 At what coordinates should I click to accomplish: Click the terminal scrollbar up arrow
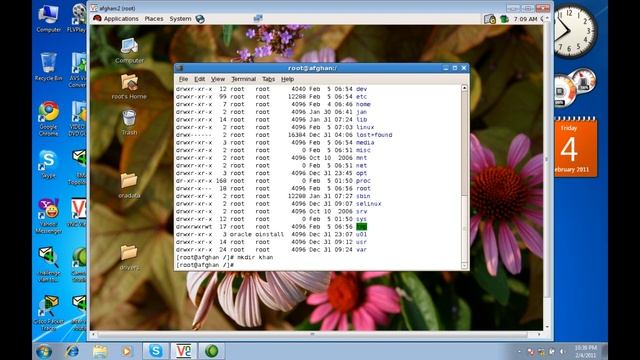tap(464, 88)
